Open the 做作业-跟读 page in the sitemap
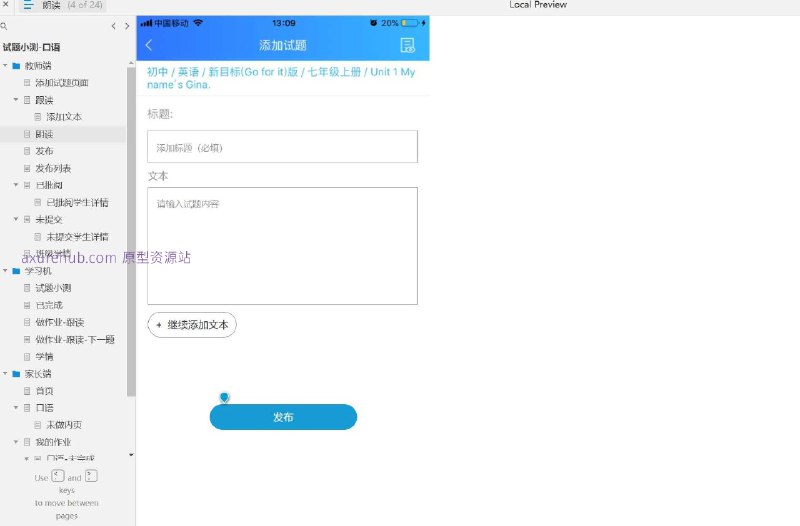 click(x=60, y=322)
